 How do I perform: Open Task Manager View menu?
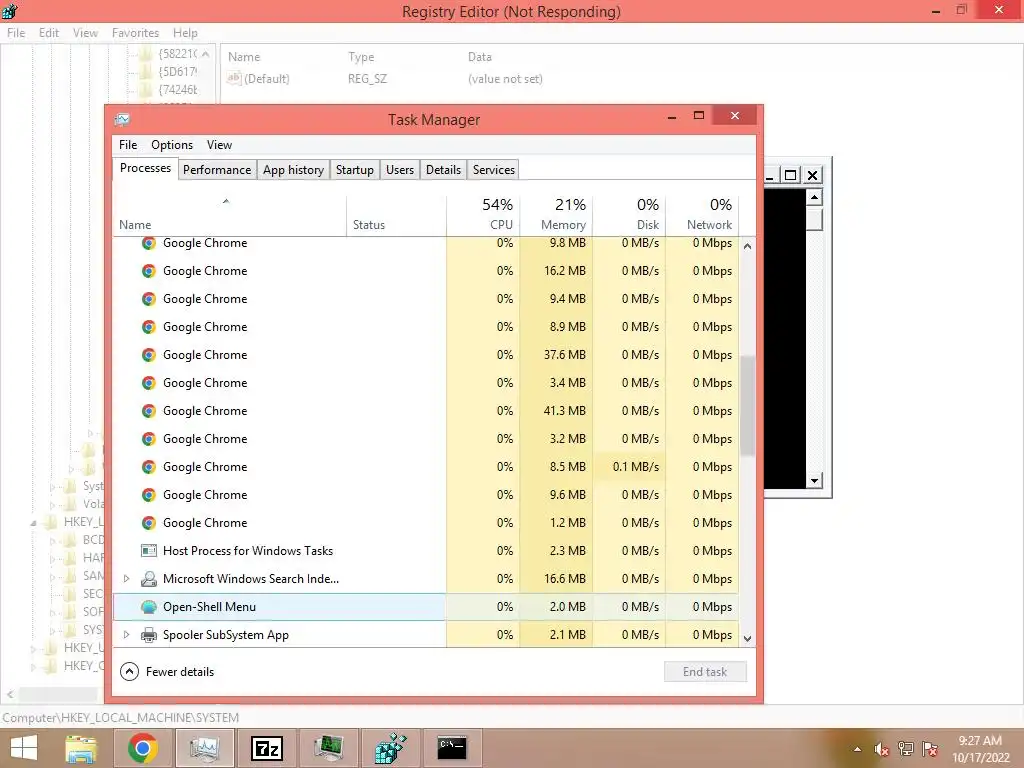click(219, 145)
